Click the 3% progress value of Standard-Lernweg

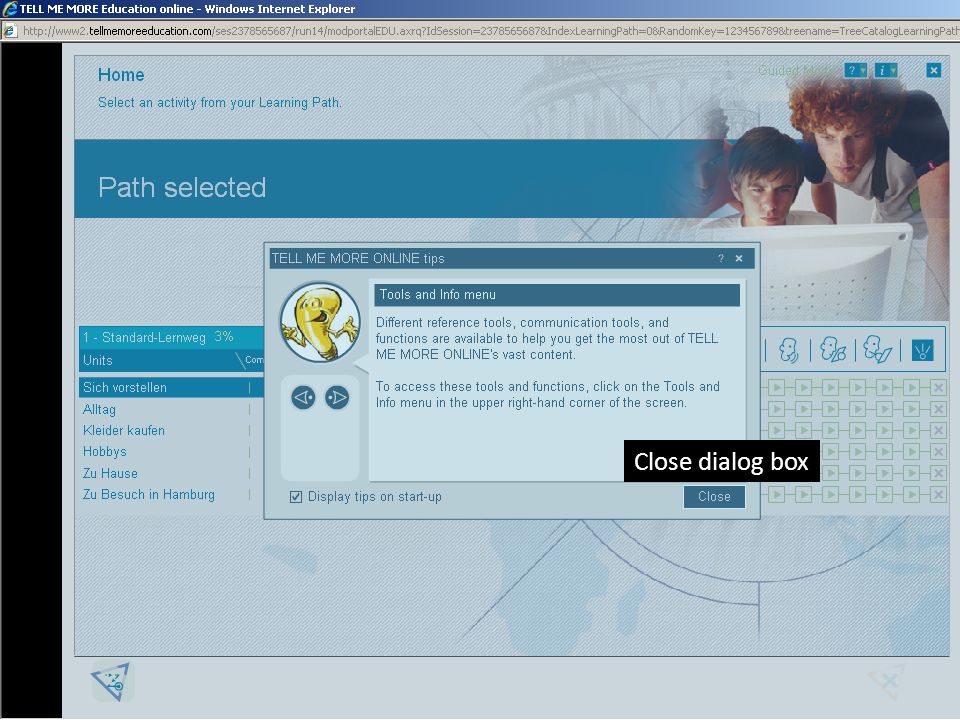[x=224, y=337]
